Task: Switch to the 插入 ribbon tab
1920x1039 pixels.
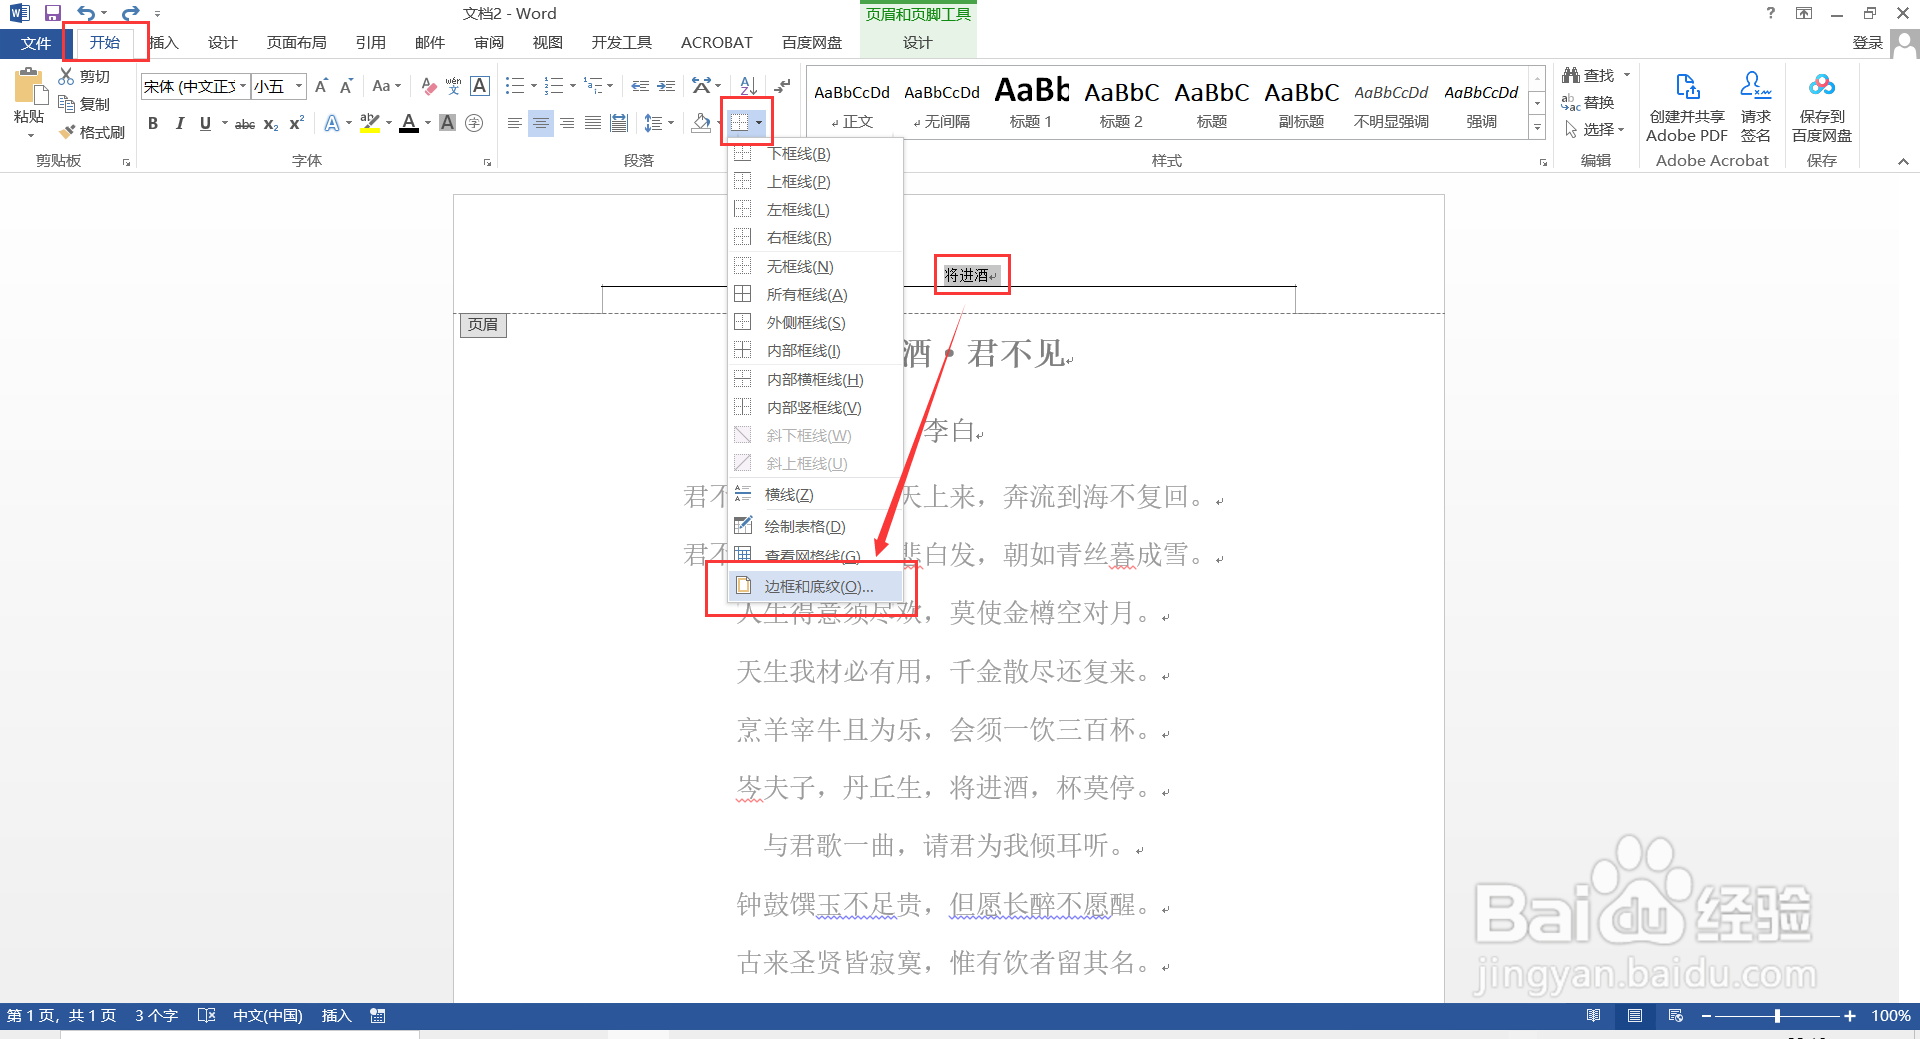Action: click(x=163, y=43)
